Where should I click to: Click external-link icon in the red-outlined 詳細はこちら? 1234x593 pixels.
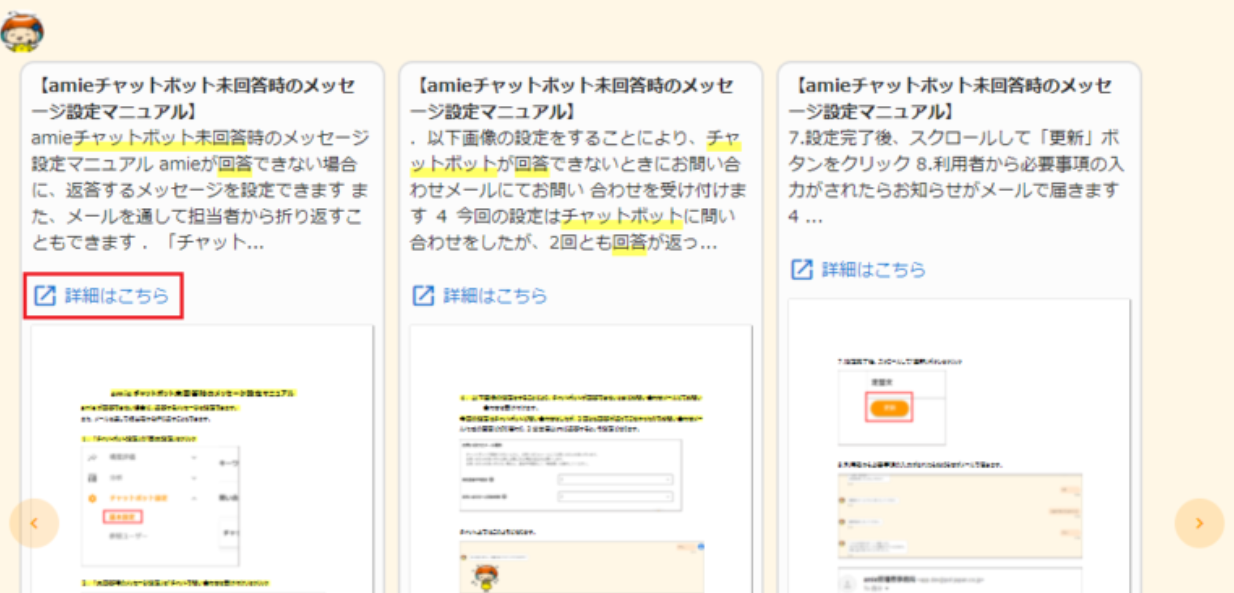coord(45,295)
